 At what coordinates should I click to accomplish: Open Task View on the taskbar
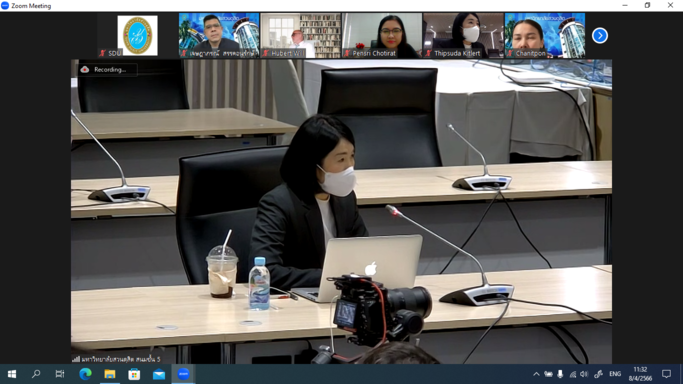click(60, 374)
